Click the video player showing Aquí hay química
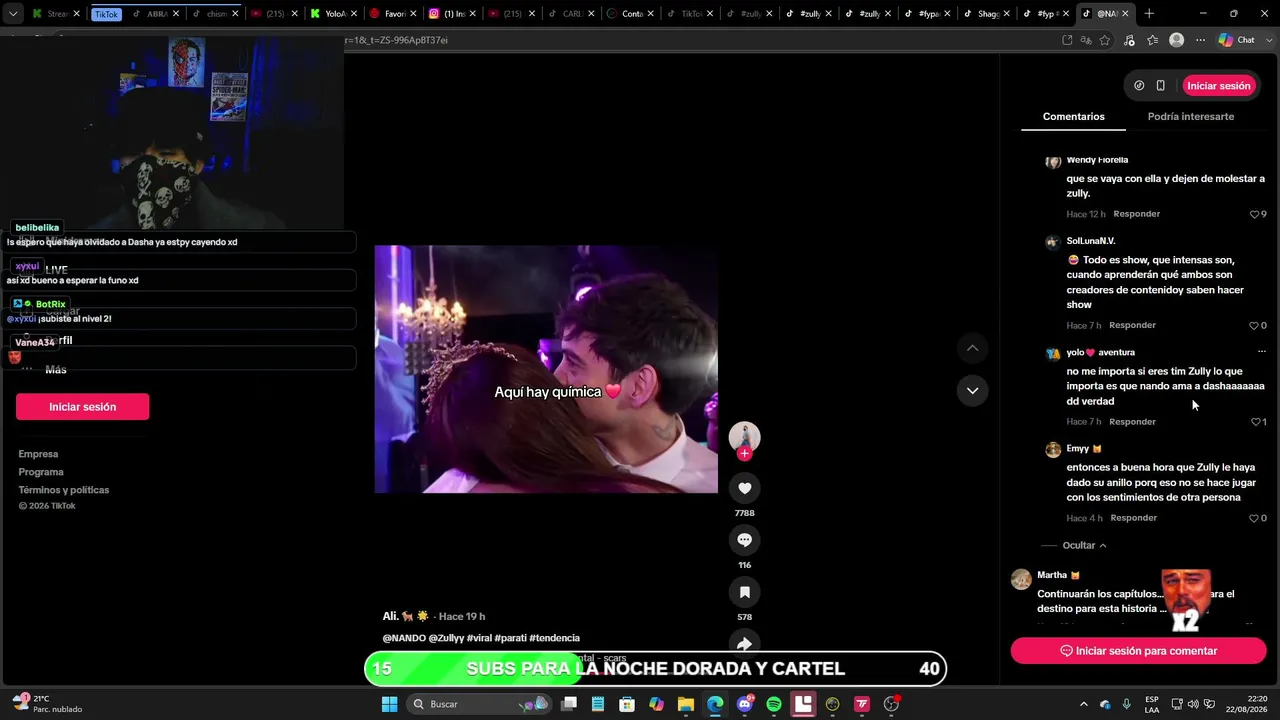Viewport: 1280px width, 720px height. pos(546,369)
